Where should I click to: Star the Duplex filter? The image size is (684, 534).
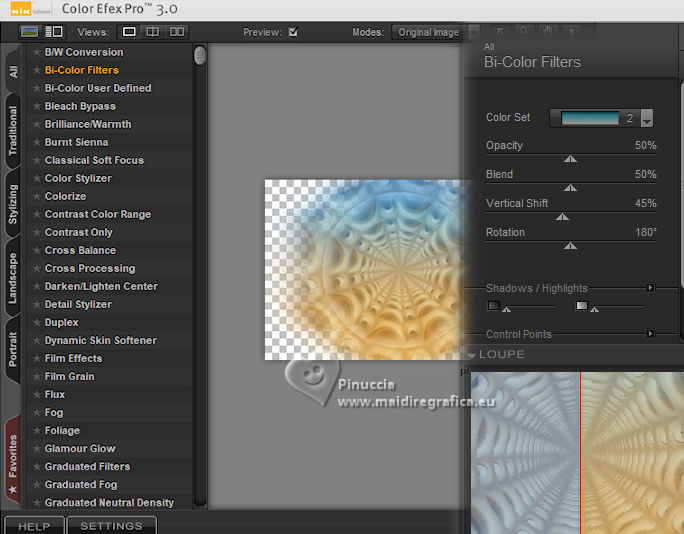[37, 322]
